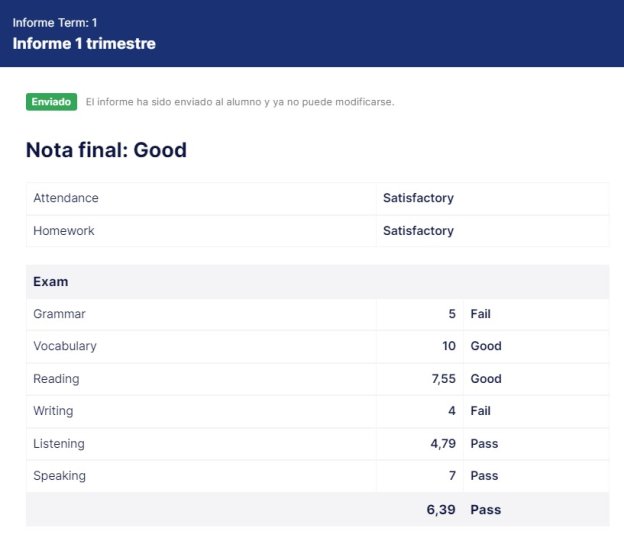Click Homework's Satisfactory value

(x=418, y=231)
